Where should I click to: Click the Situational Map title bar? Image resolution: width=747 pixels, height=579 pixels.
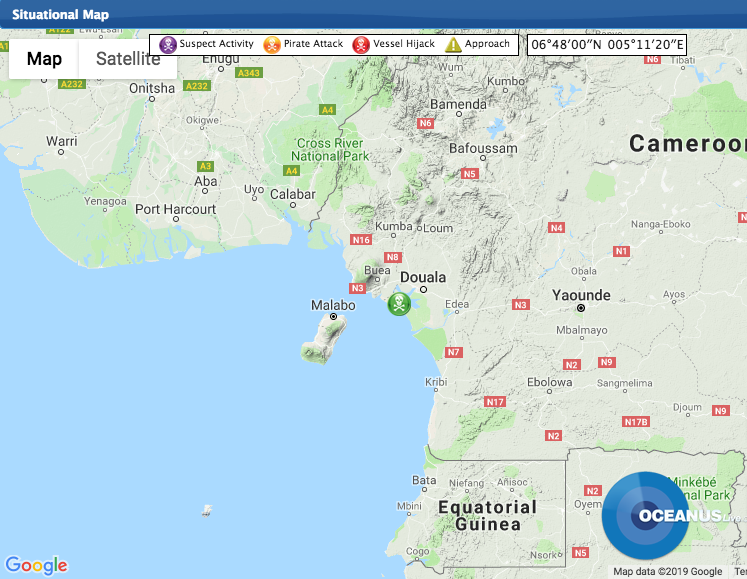click(60, 15)
